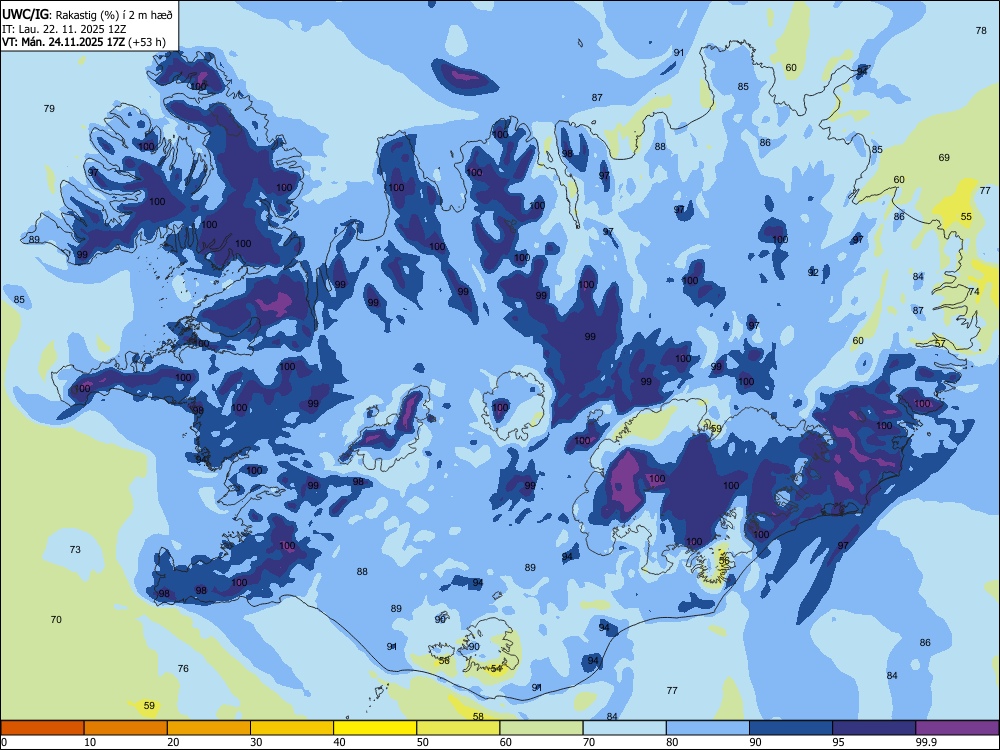Select the humidity value 78 on the map
The width and height of the screenshot is (1000, 750).
point(982,30)
